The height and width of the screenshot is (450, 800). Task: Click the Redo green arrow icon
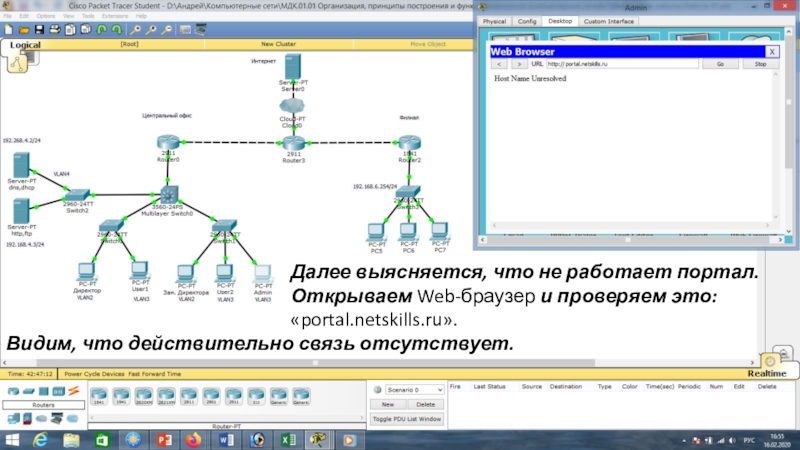pos(117,30)
